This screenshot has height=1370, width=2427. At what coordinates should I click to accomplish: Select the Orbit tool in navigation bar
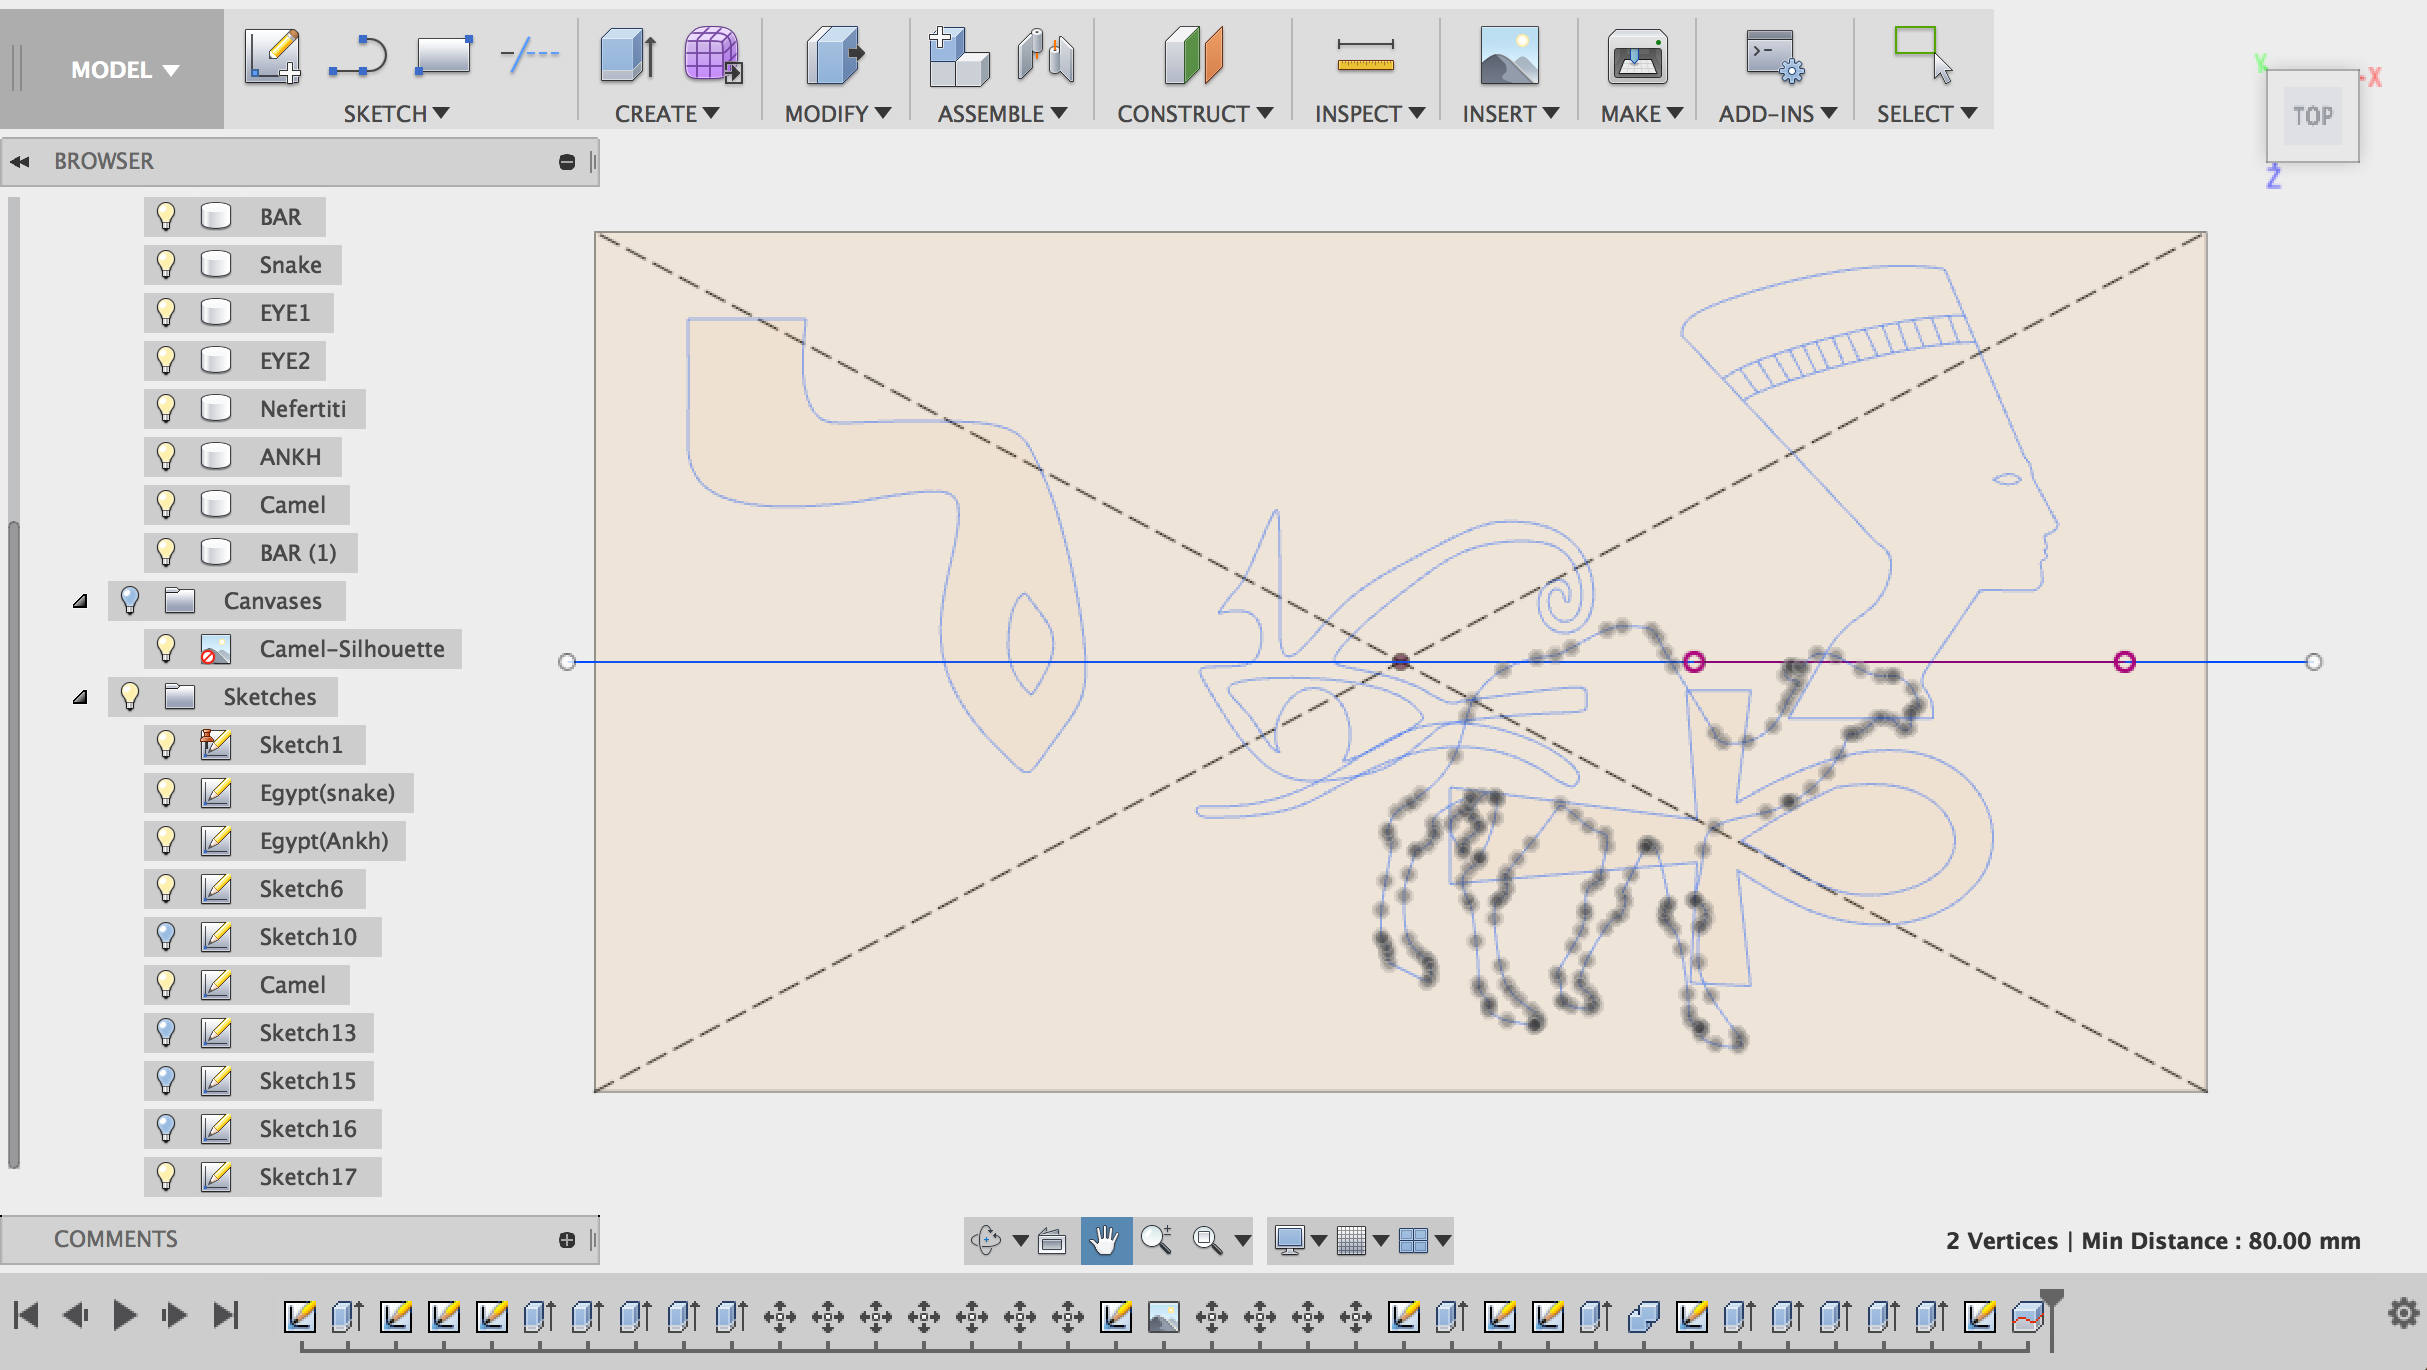[x=986, y=1240]
